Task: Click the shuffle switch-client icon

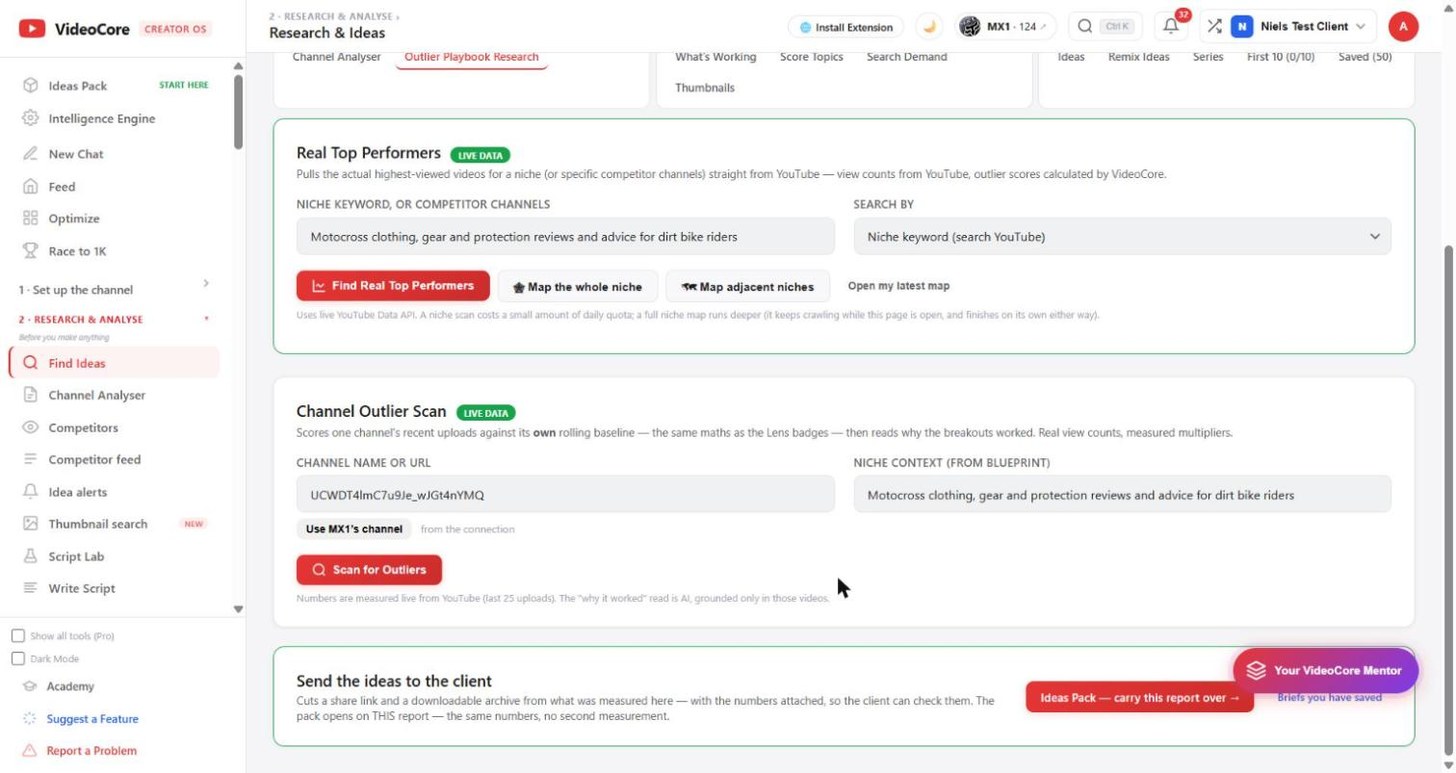Action: (1214, 27)
